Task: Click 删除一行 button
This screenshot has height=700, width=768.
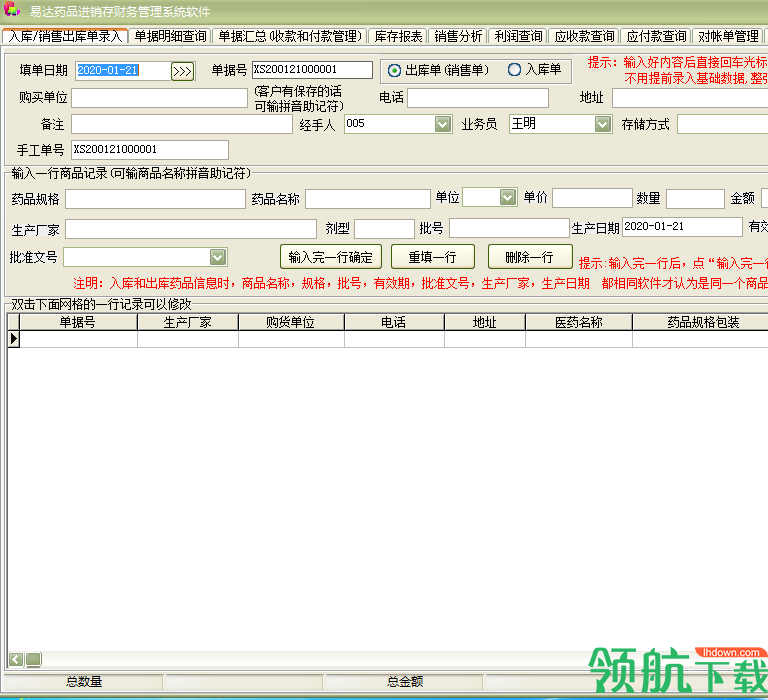Action: [x=529, y=257]
